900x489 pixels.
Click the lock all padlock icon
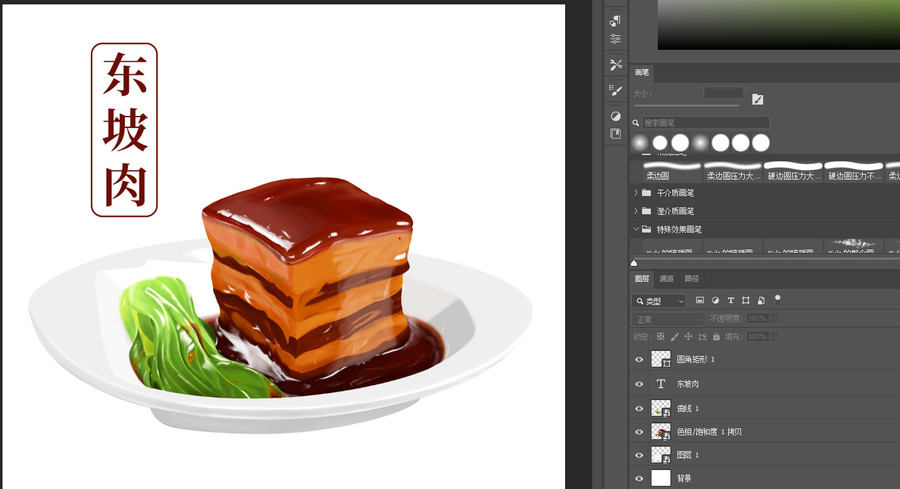[x=716, y=336]
